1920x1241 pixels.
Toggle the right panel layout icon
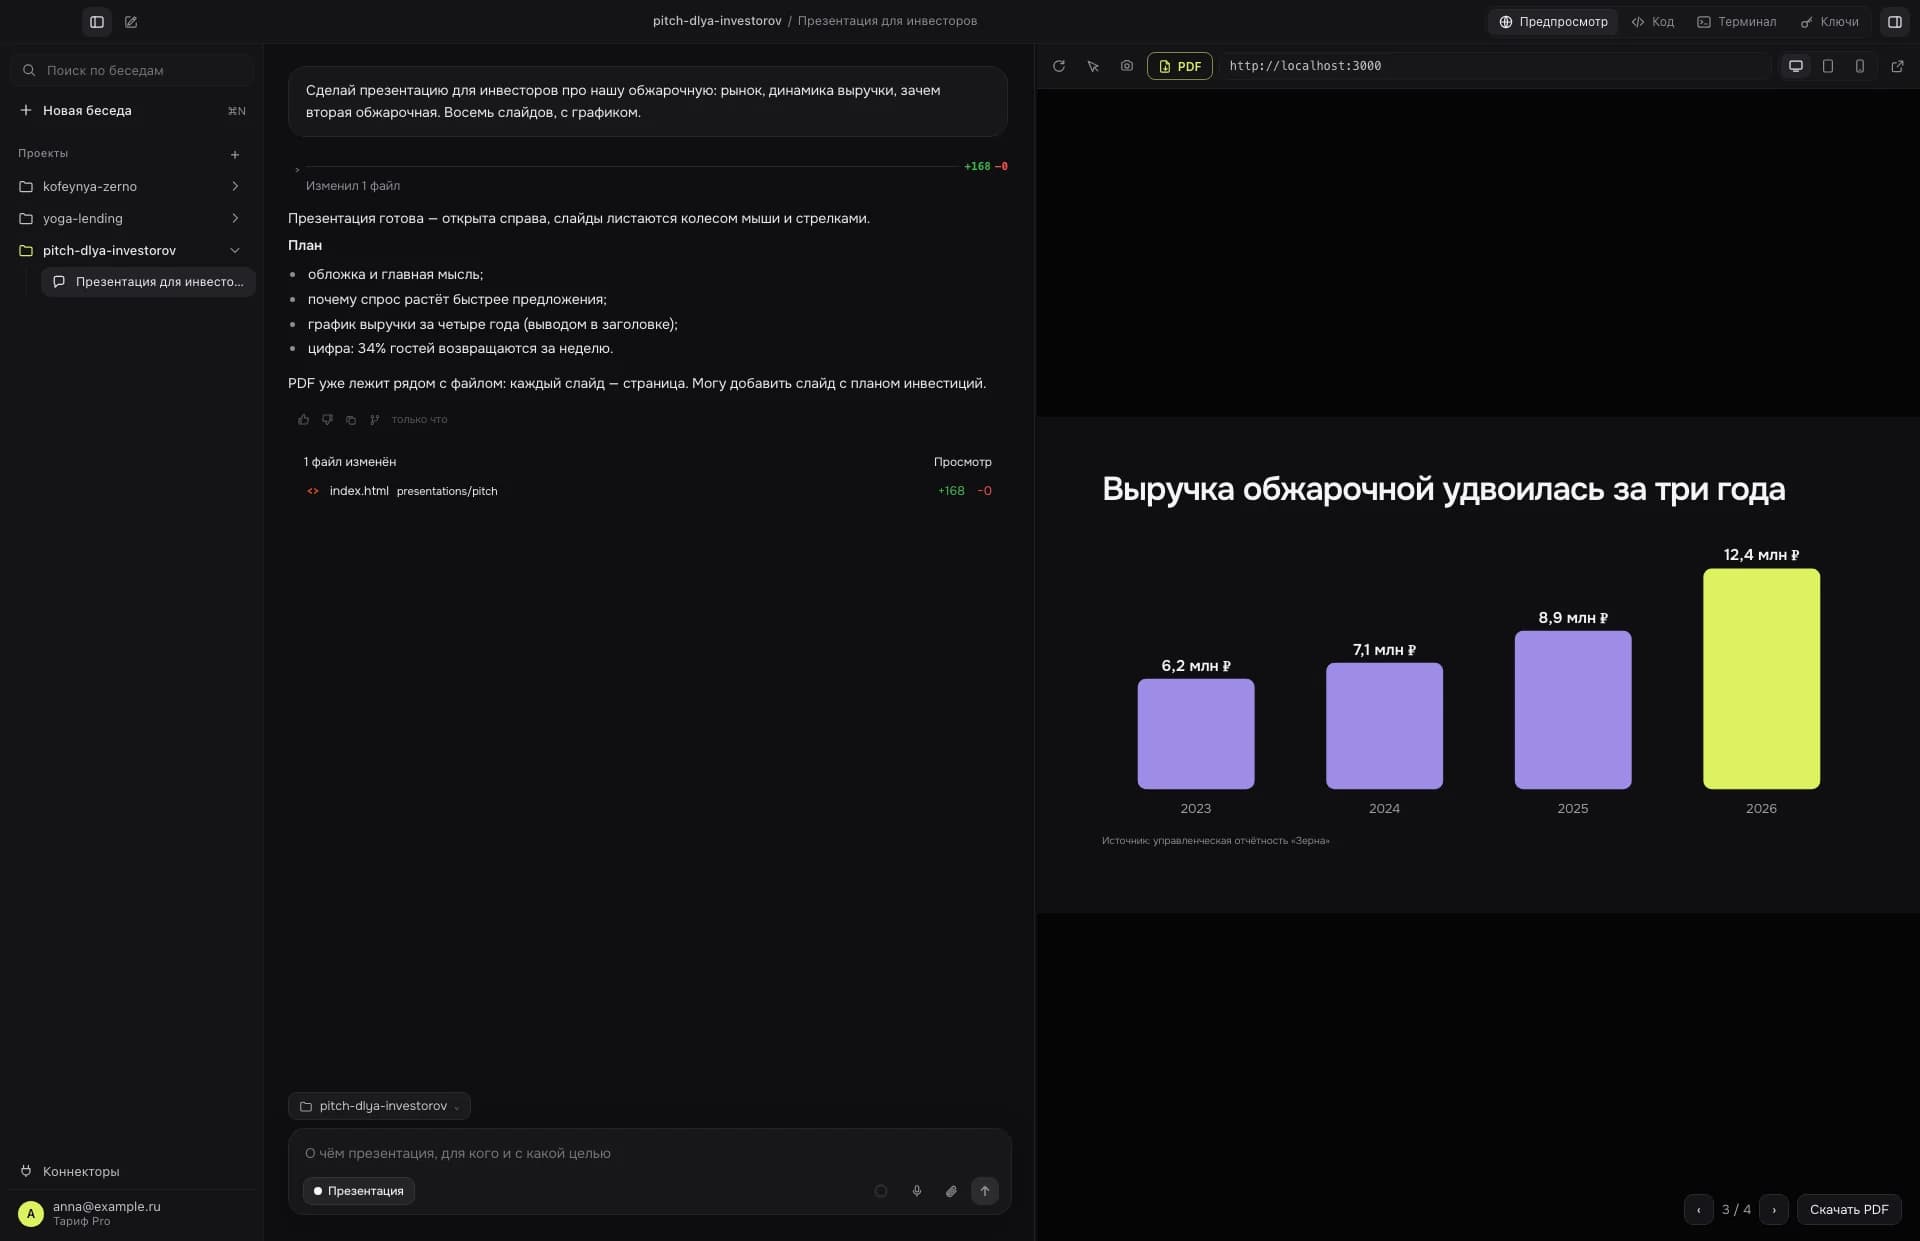[x=1894, y=21]
